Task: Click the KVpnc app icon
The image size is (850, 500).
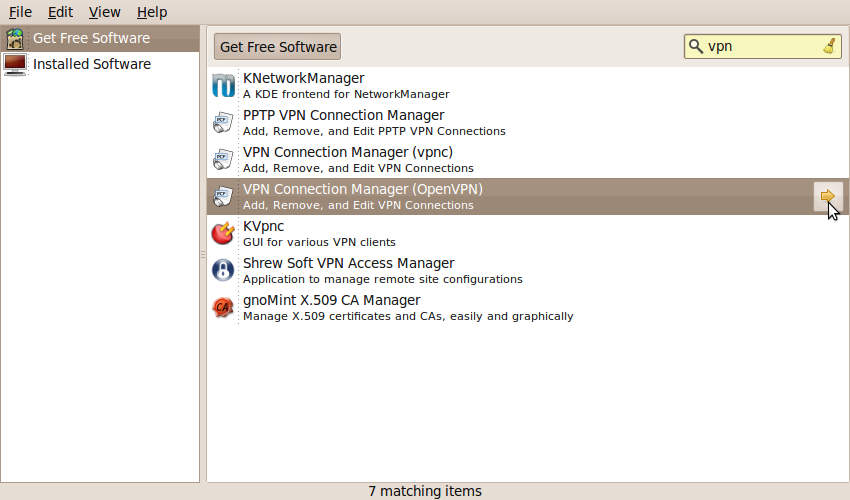Action: pos(223,233)
